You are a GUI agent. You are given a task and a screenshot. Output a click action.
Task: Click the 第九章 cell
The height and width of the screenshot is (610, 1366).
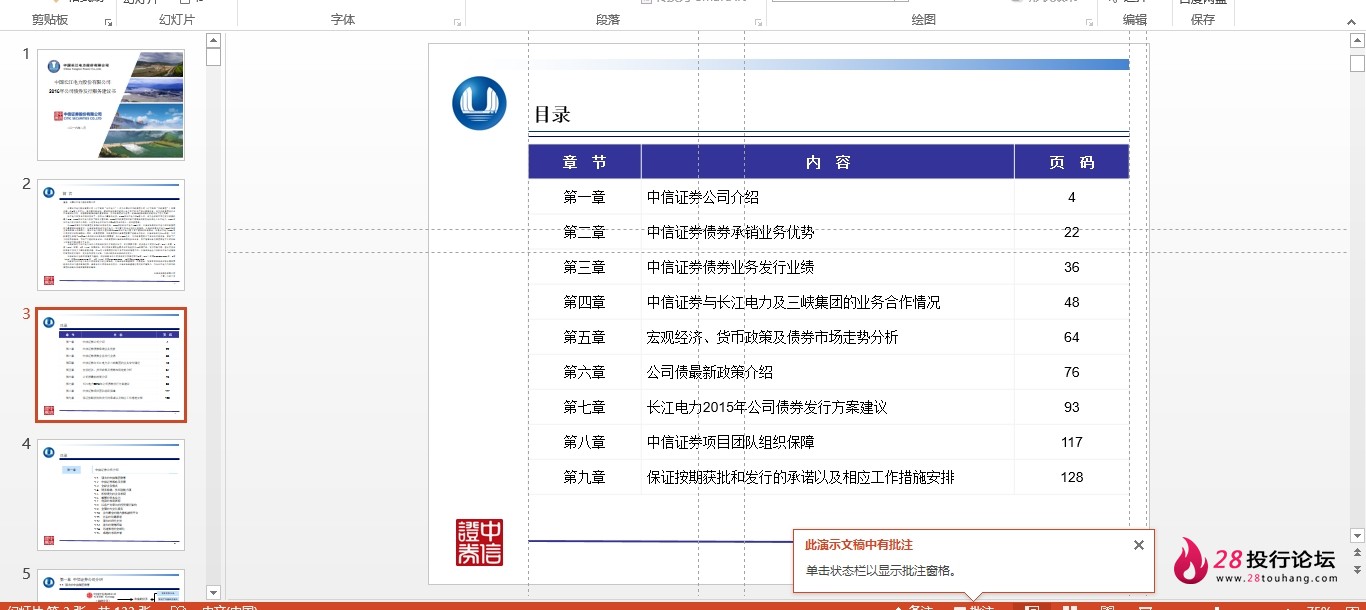(x=585, y=477)
